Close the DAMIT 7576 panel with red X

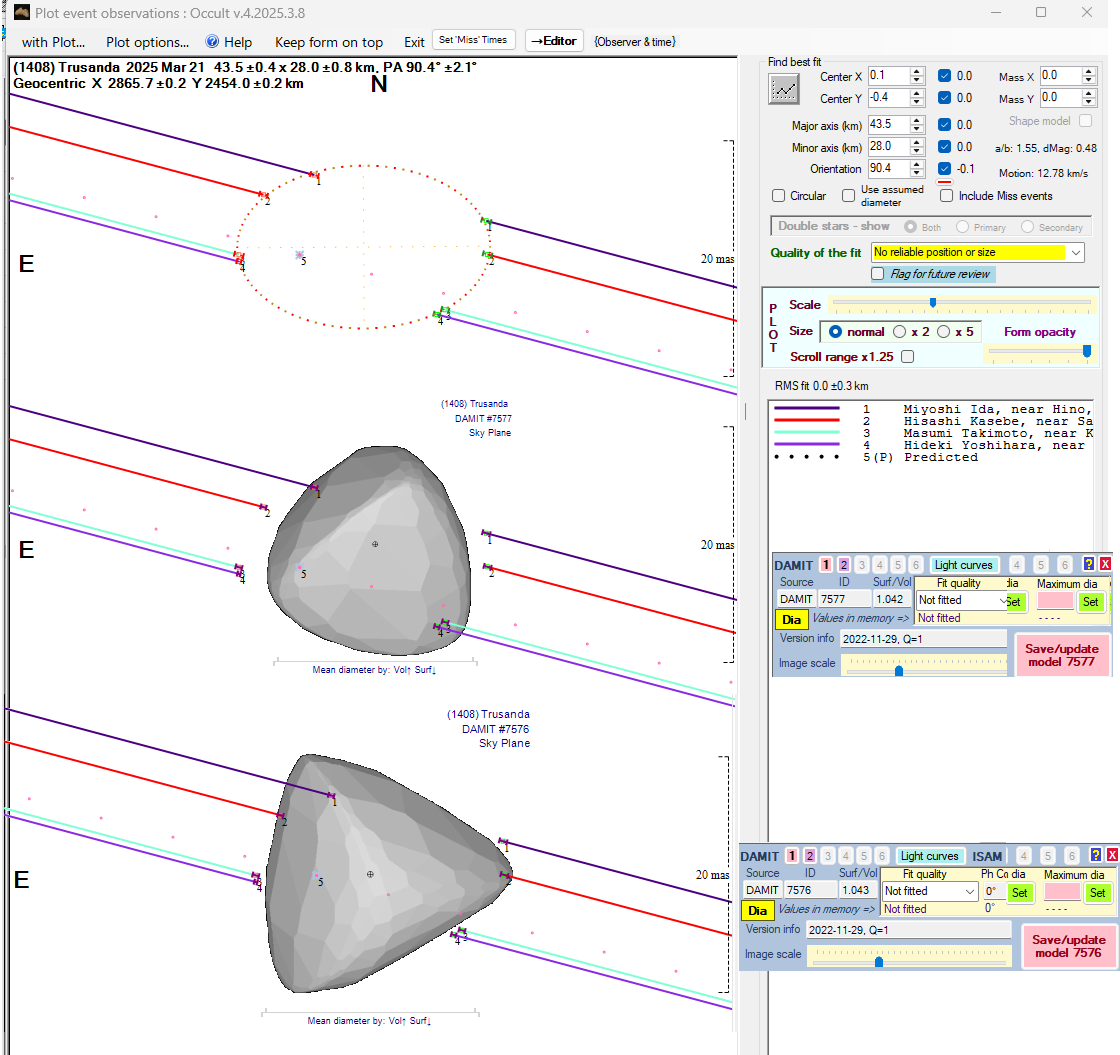click(x=1112, y=855)
